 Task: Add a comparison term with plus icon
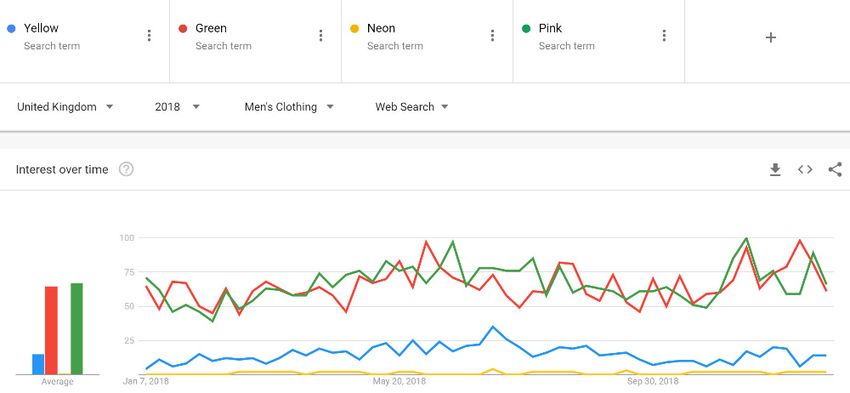[x=770, y=37]
